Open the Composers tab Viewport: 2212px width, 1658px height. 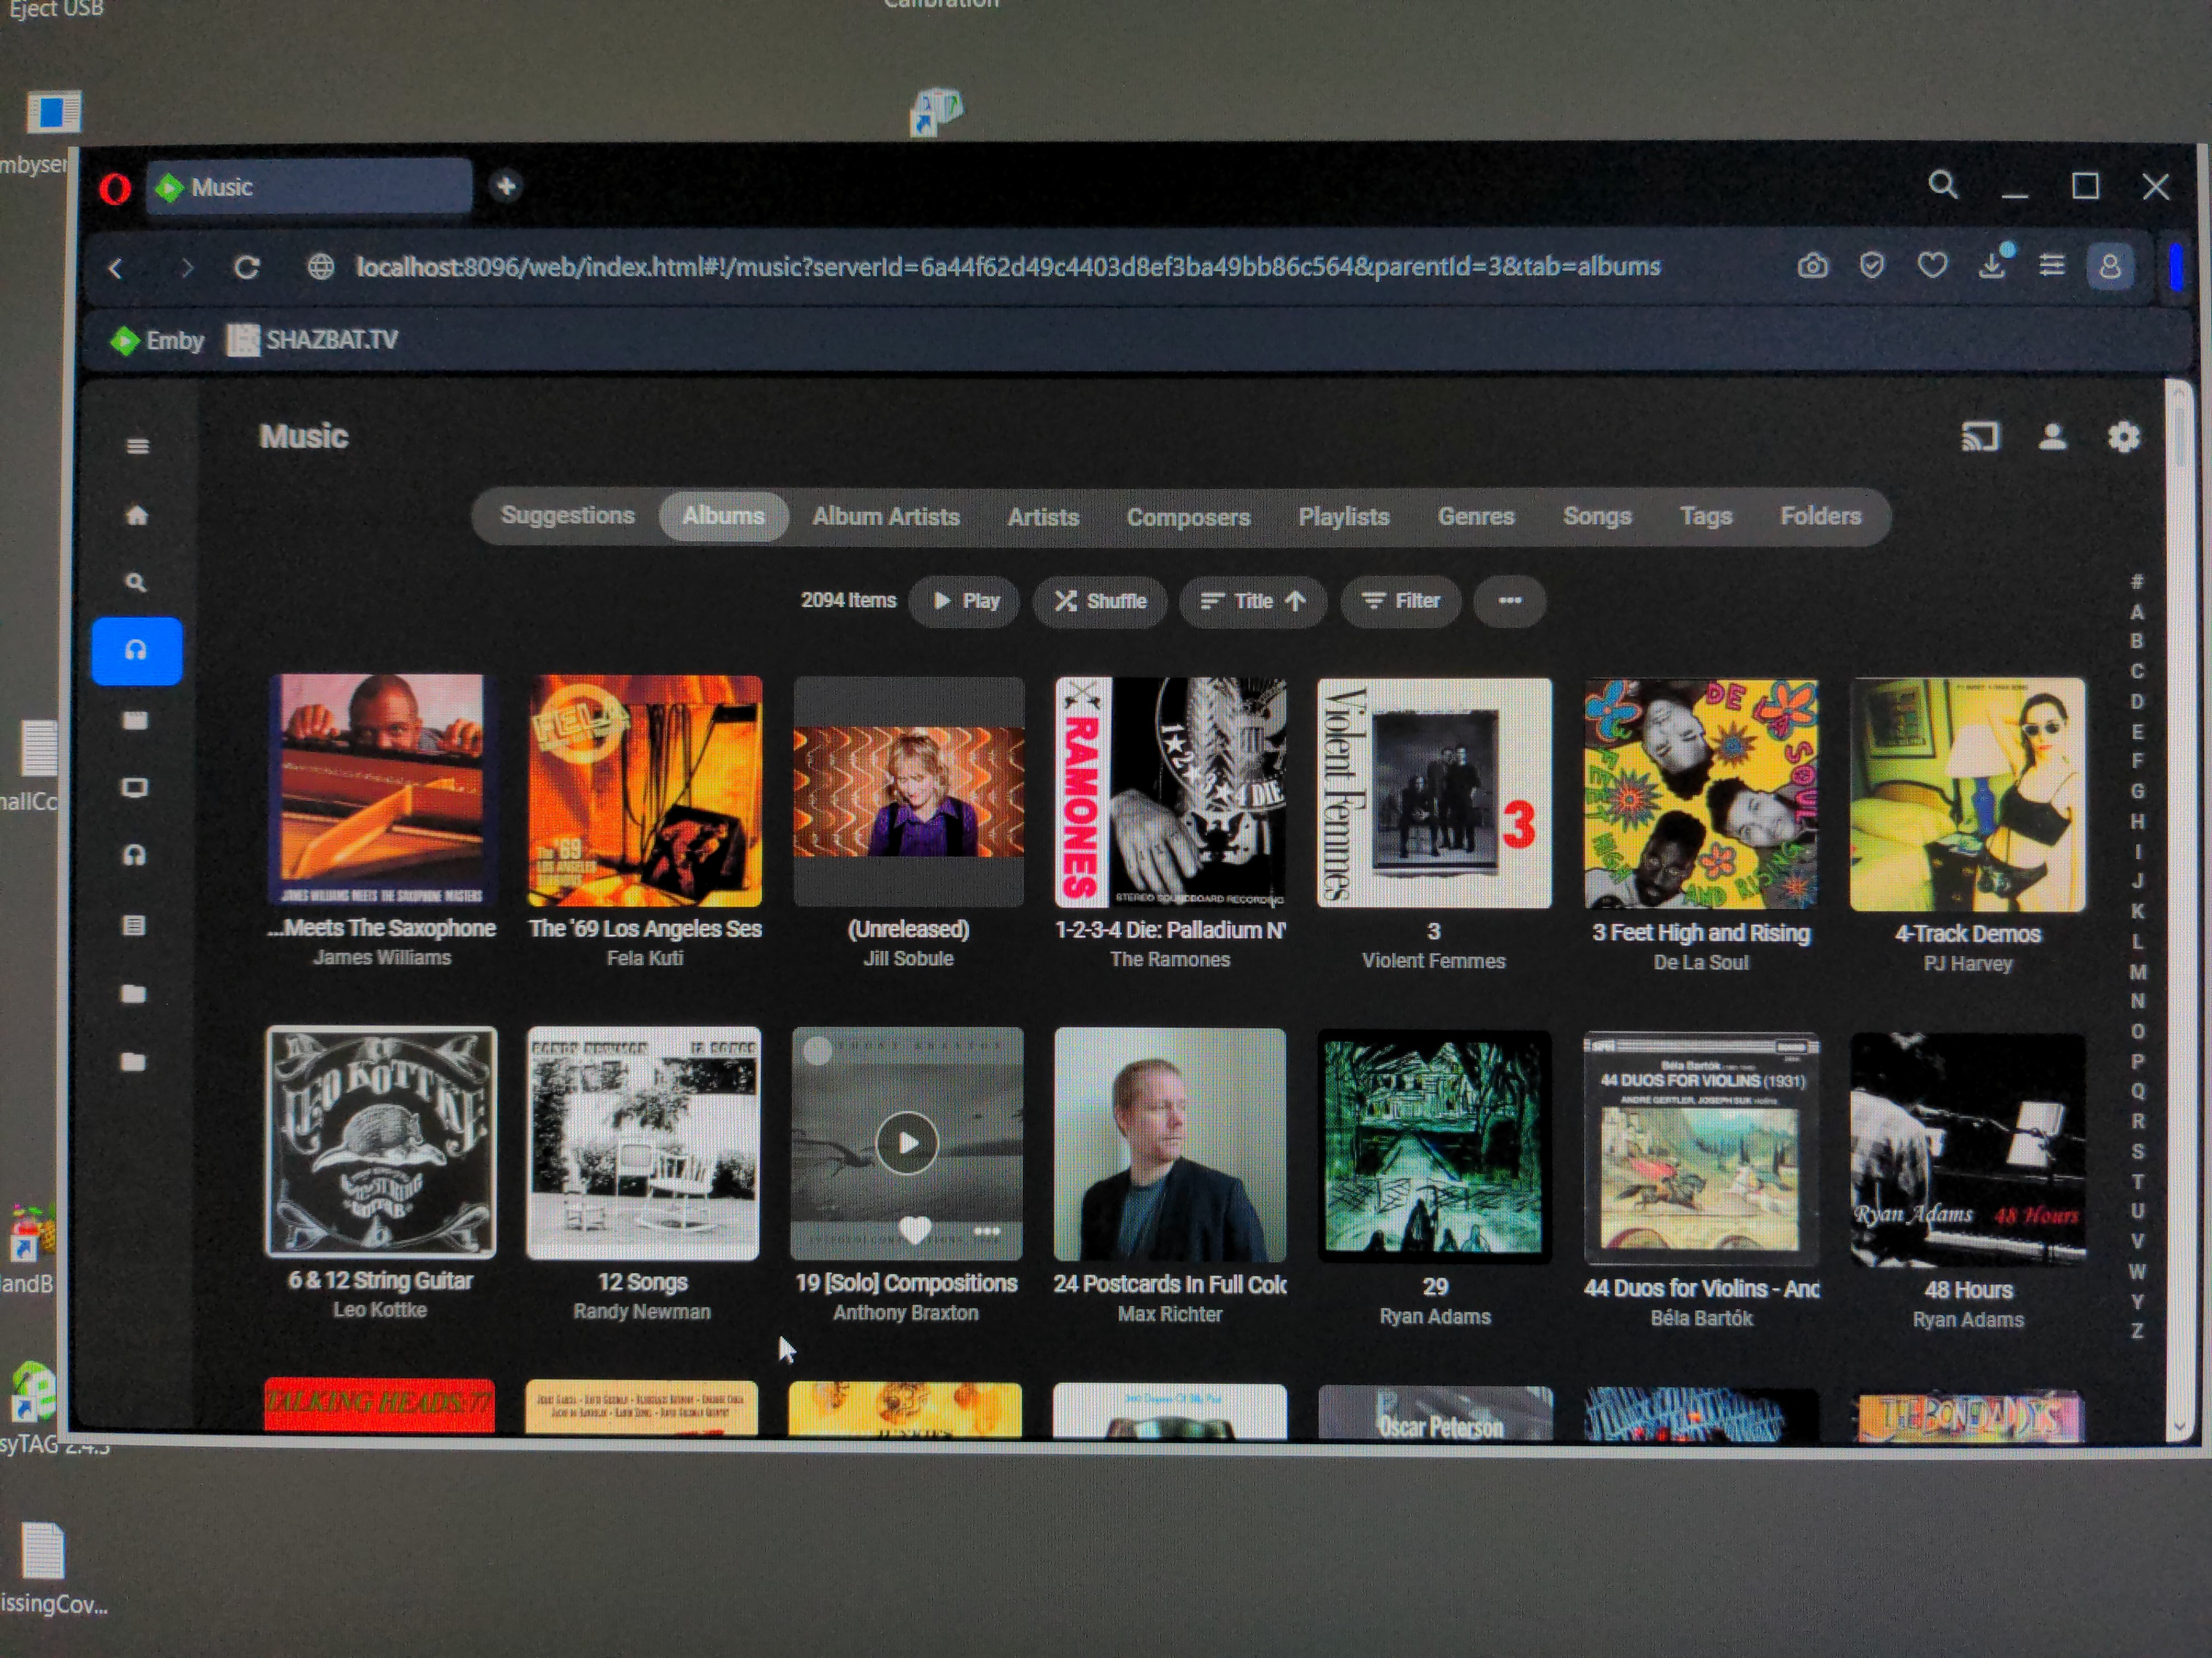pyautogui.click(x=1188, y=517)
